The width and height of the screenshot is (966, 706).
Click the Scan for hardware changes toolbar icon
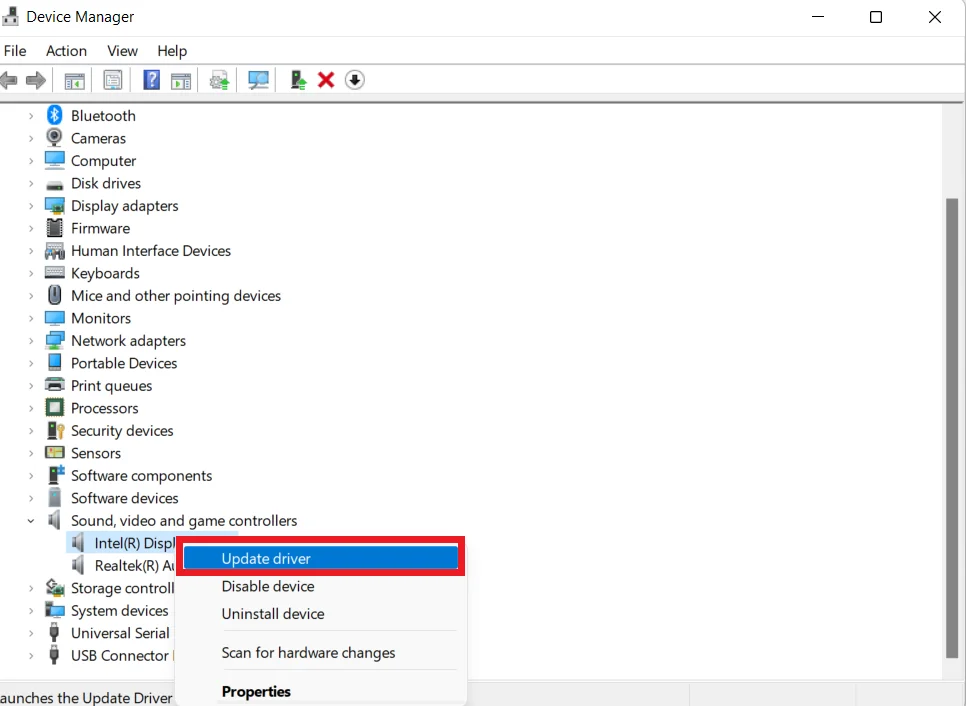point(259,80)
